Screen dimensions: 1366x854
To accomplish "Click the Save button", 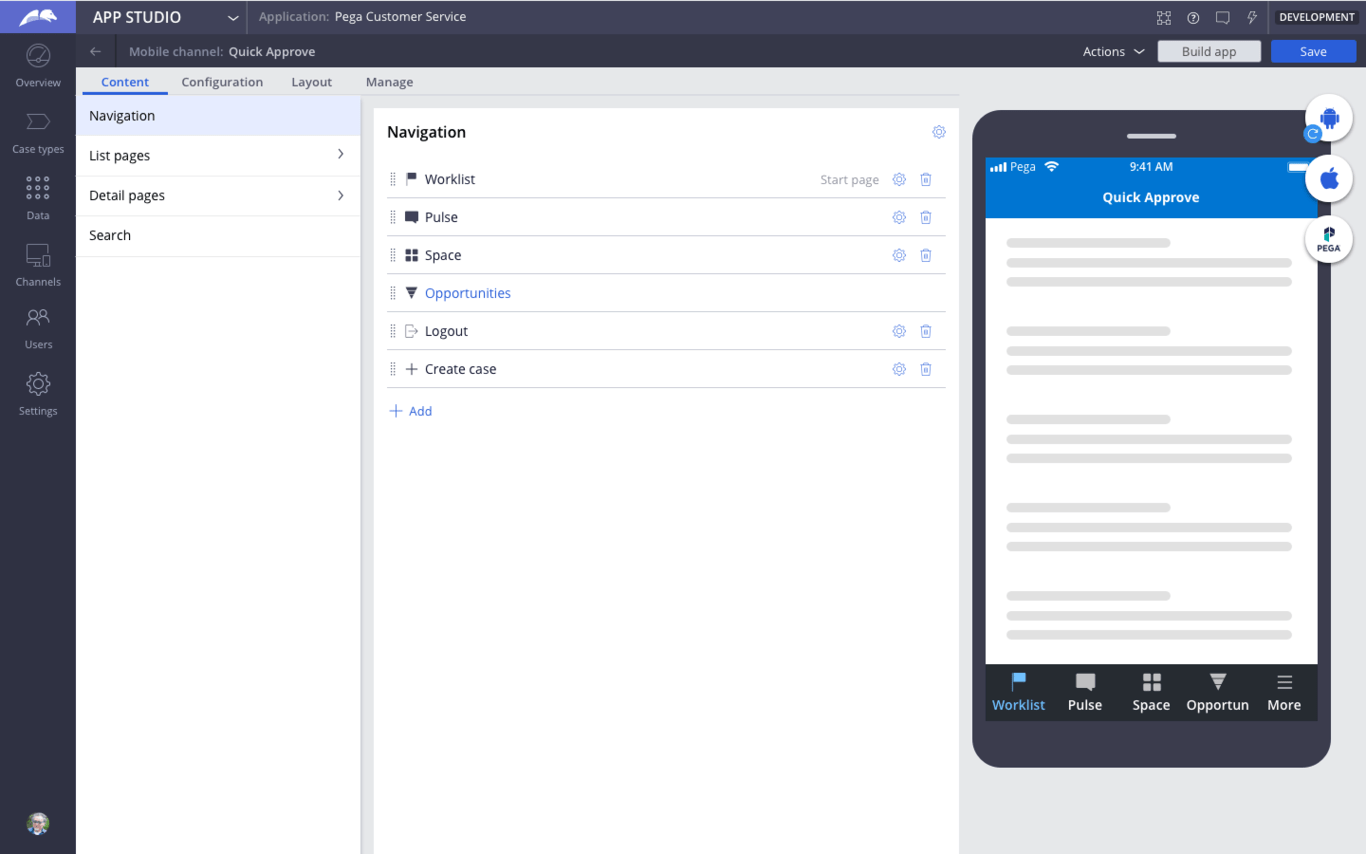I will tap(1312, 52).
